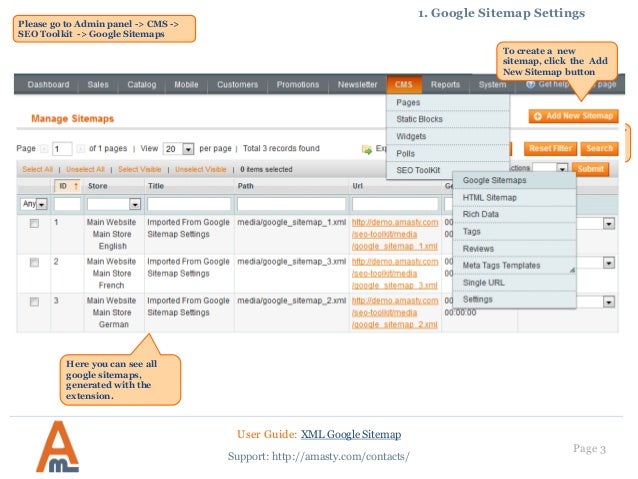
Task: Click the Search button
Action: click(x=599, y=149)
